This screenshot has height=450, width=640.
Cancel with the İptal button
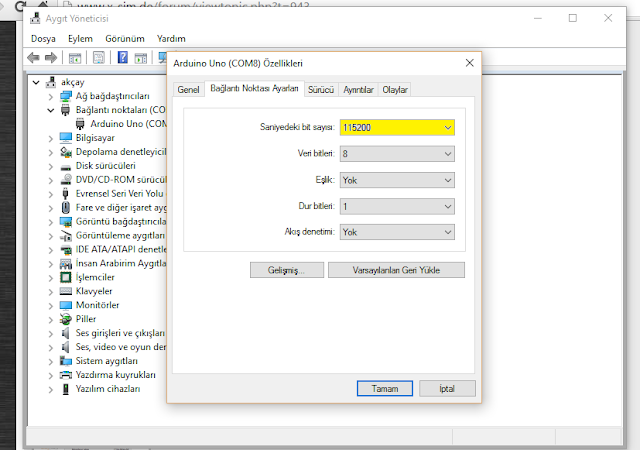click(447, 388)
